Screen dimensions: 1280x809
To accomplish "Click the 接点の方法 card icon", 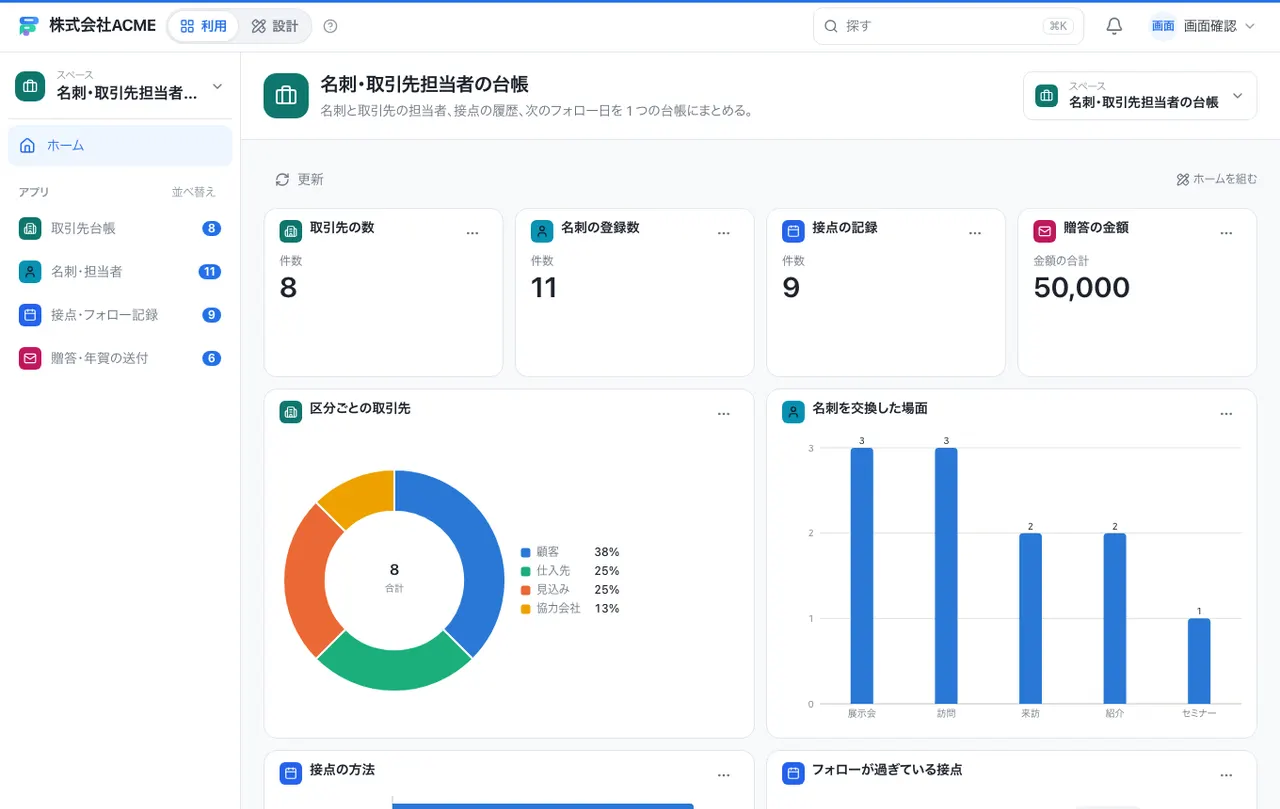I will point(291,773).
